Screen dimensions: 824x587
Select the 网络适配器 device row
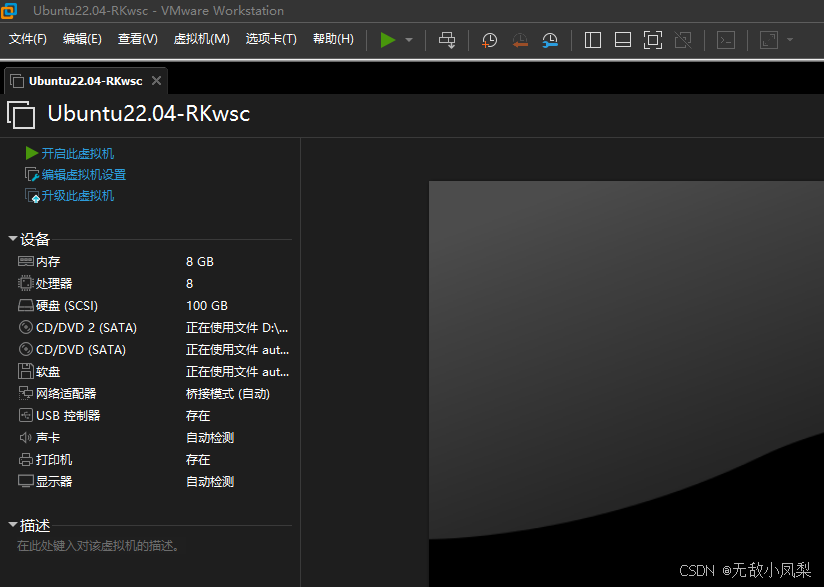coord(153,394)
